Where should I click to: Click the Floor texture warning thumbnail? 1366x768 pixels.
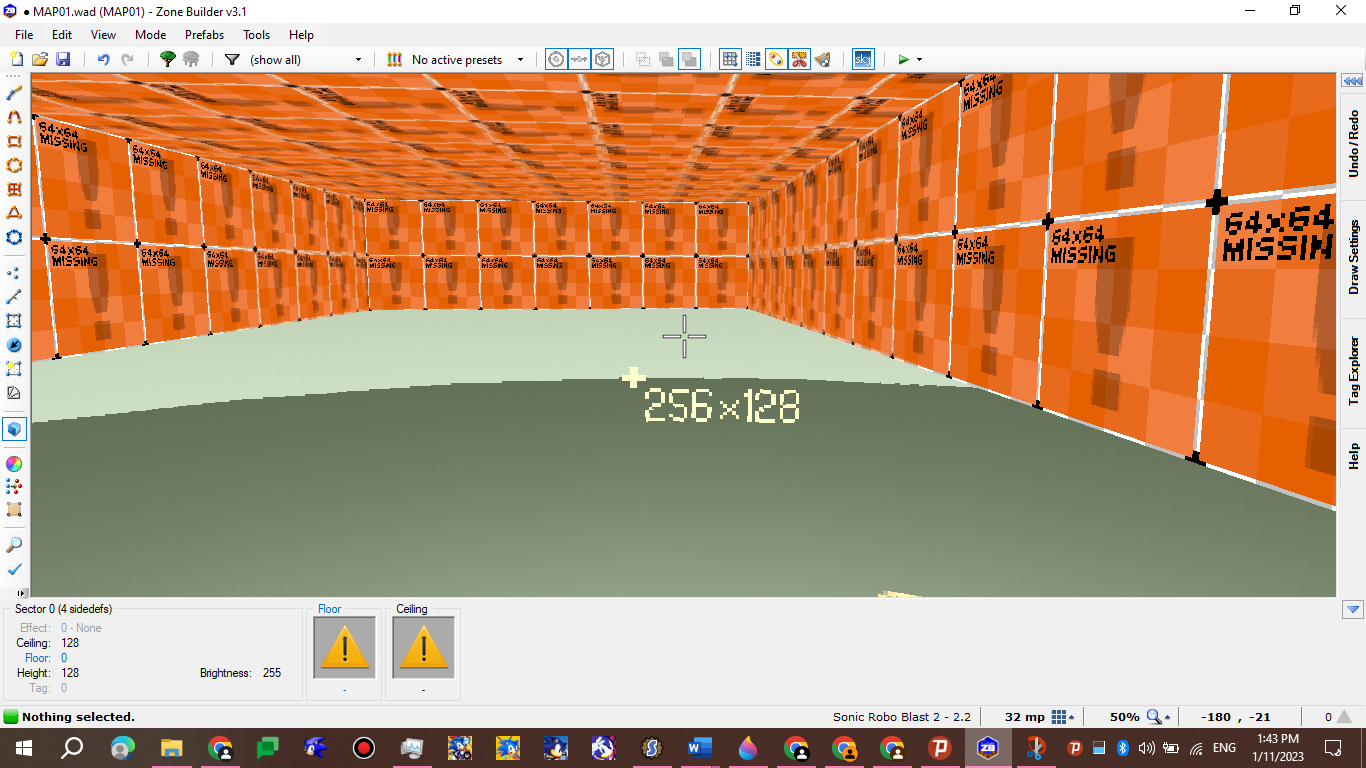tap(345, 648)
